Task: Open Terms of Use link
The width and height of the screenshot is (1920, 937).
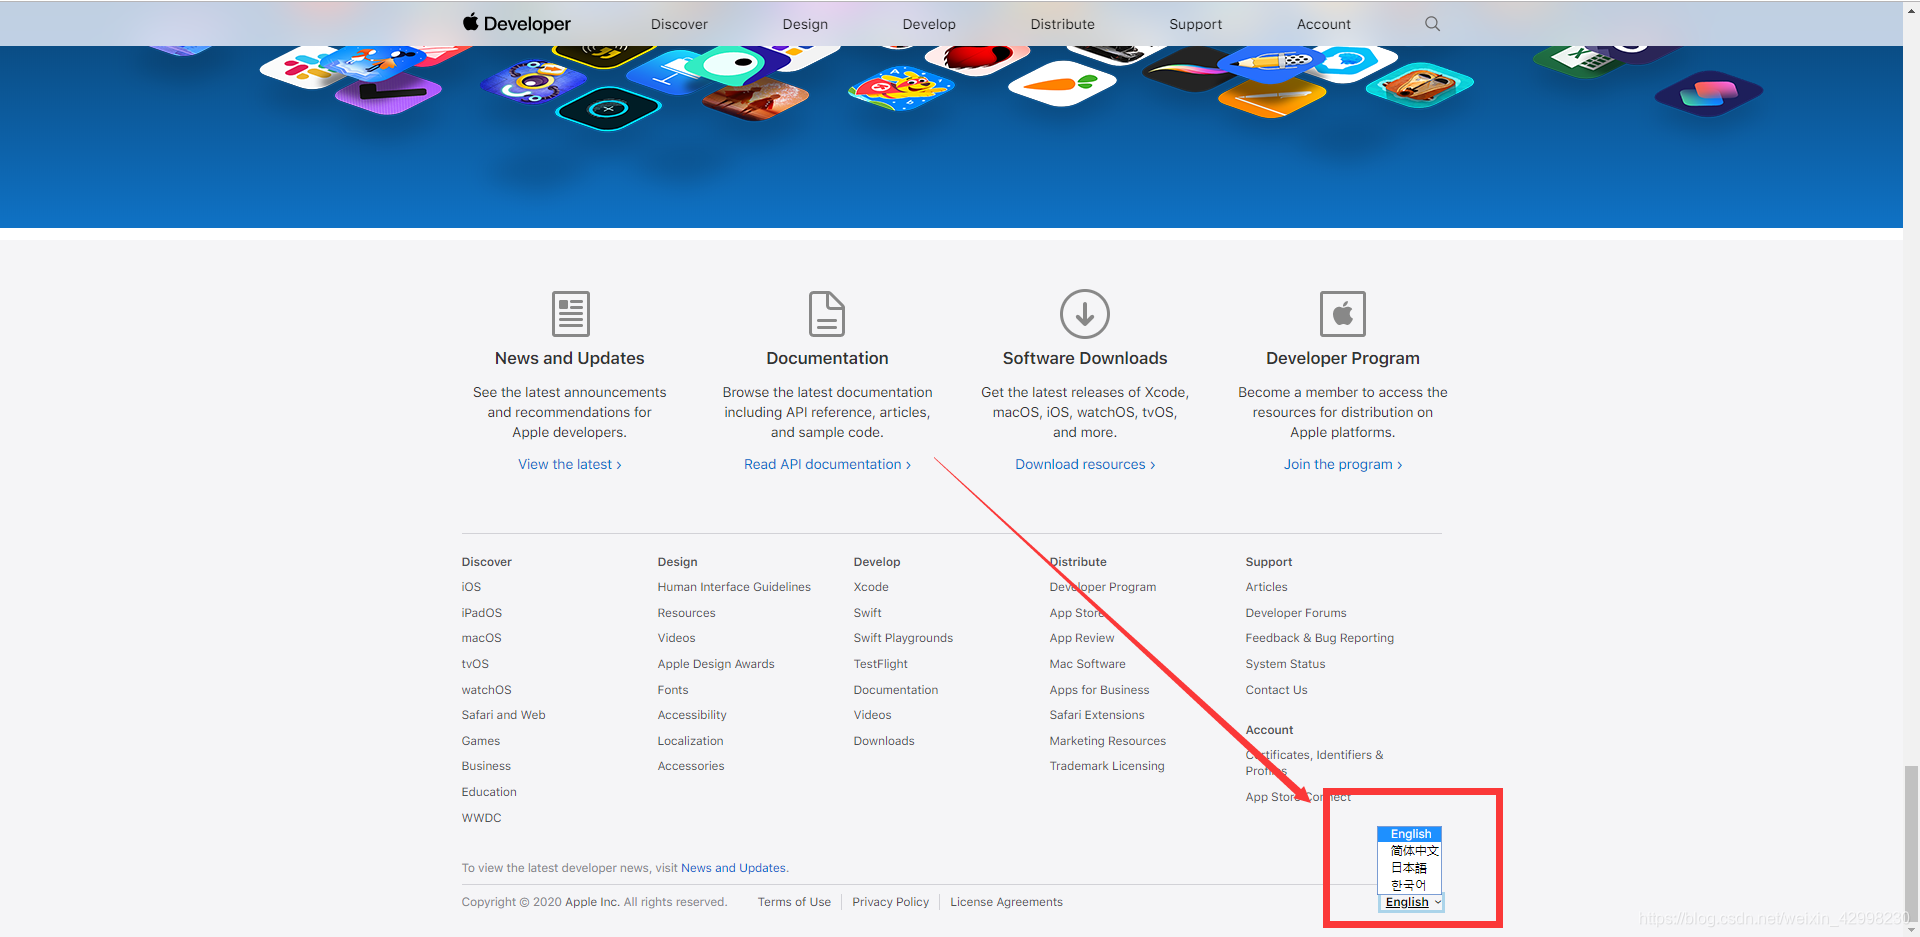Action: pyautogui.click(x=794, y=902)
